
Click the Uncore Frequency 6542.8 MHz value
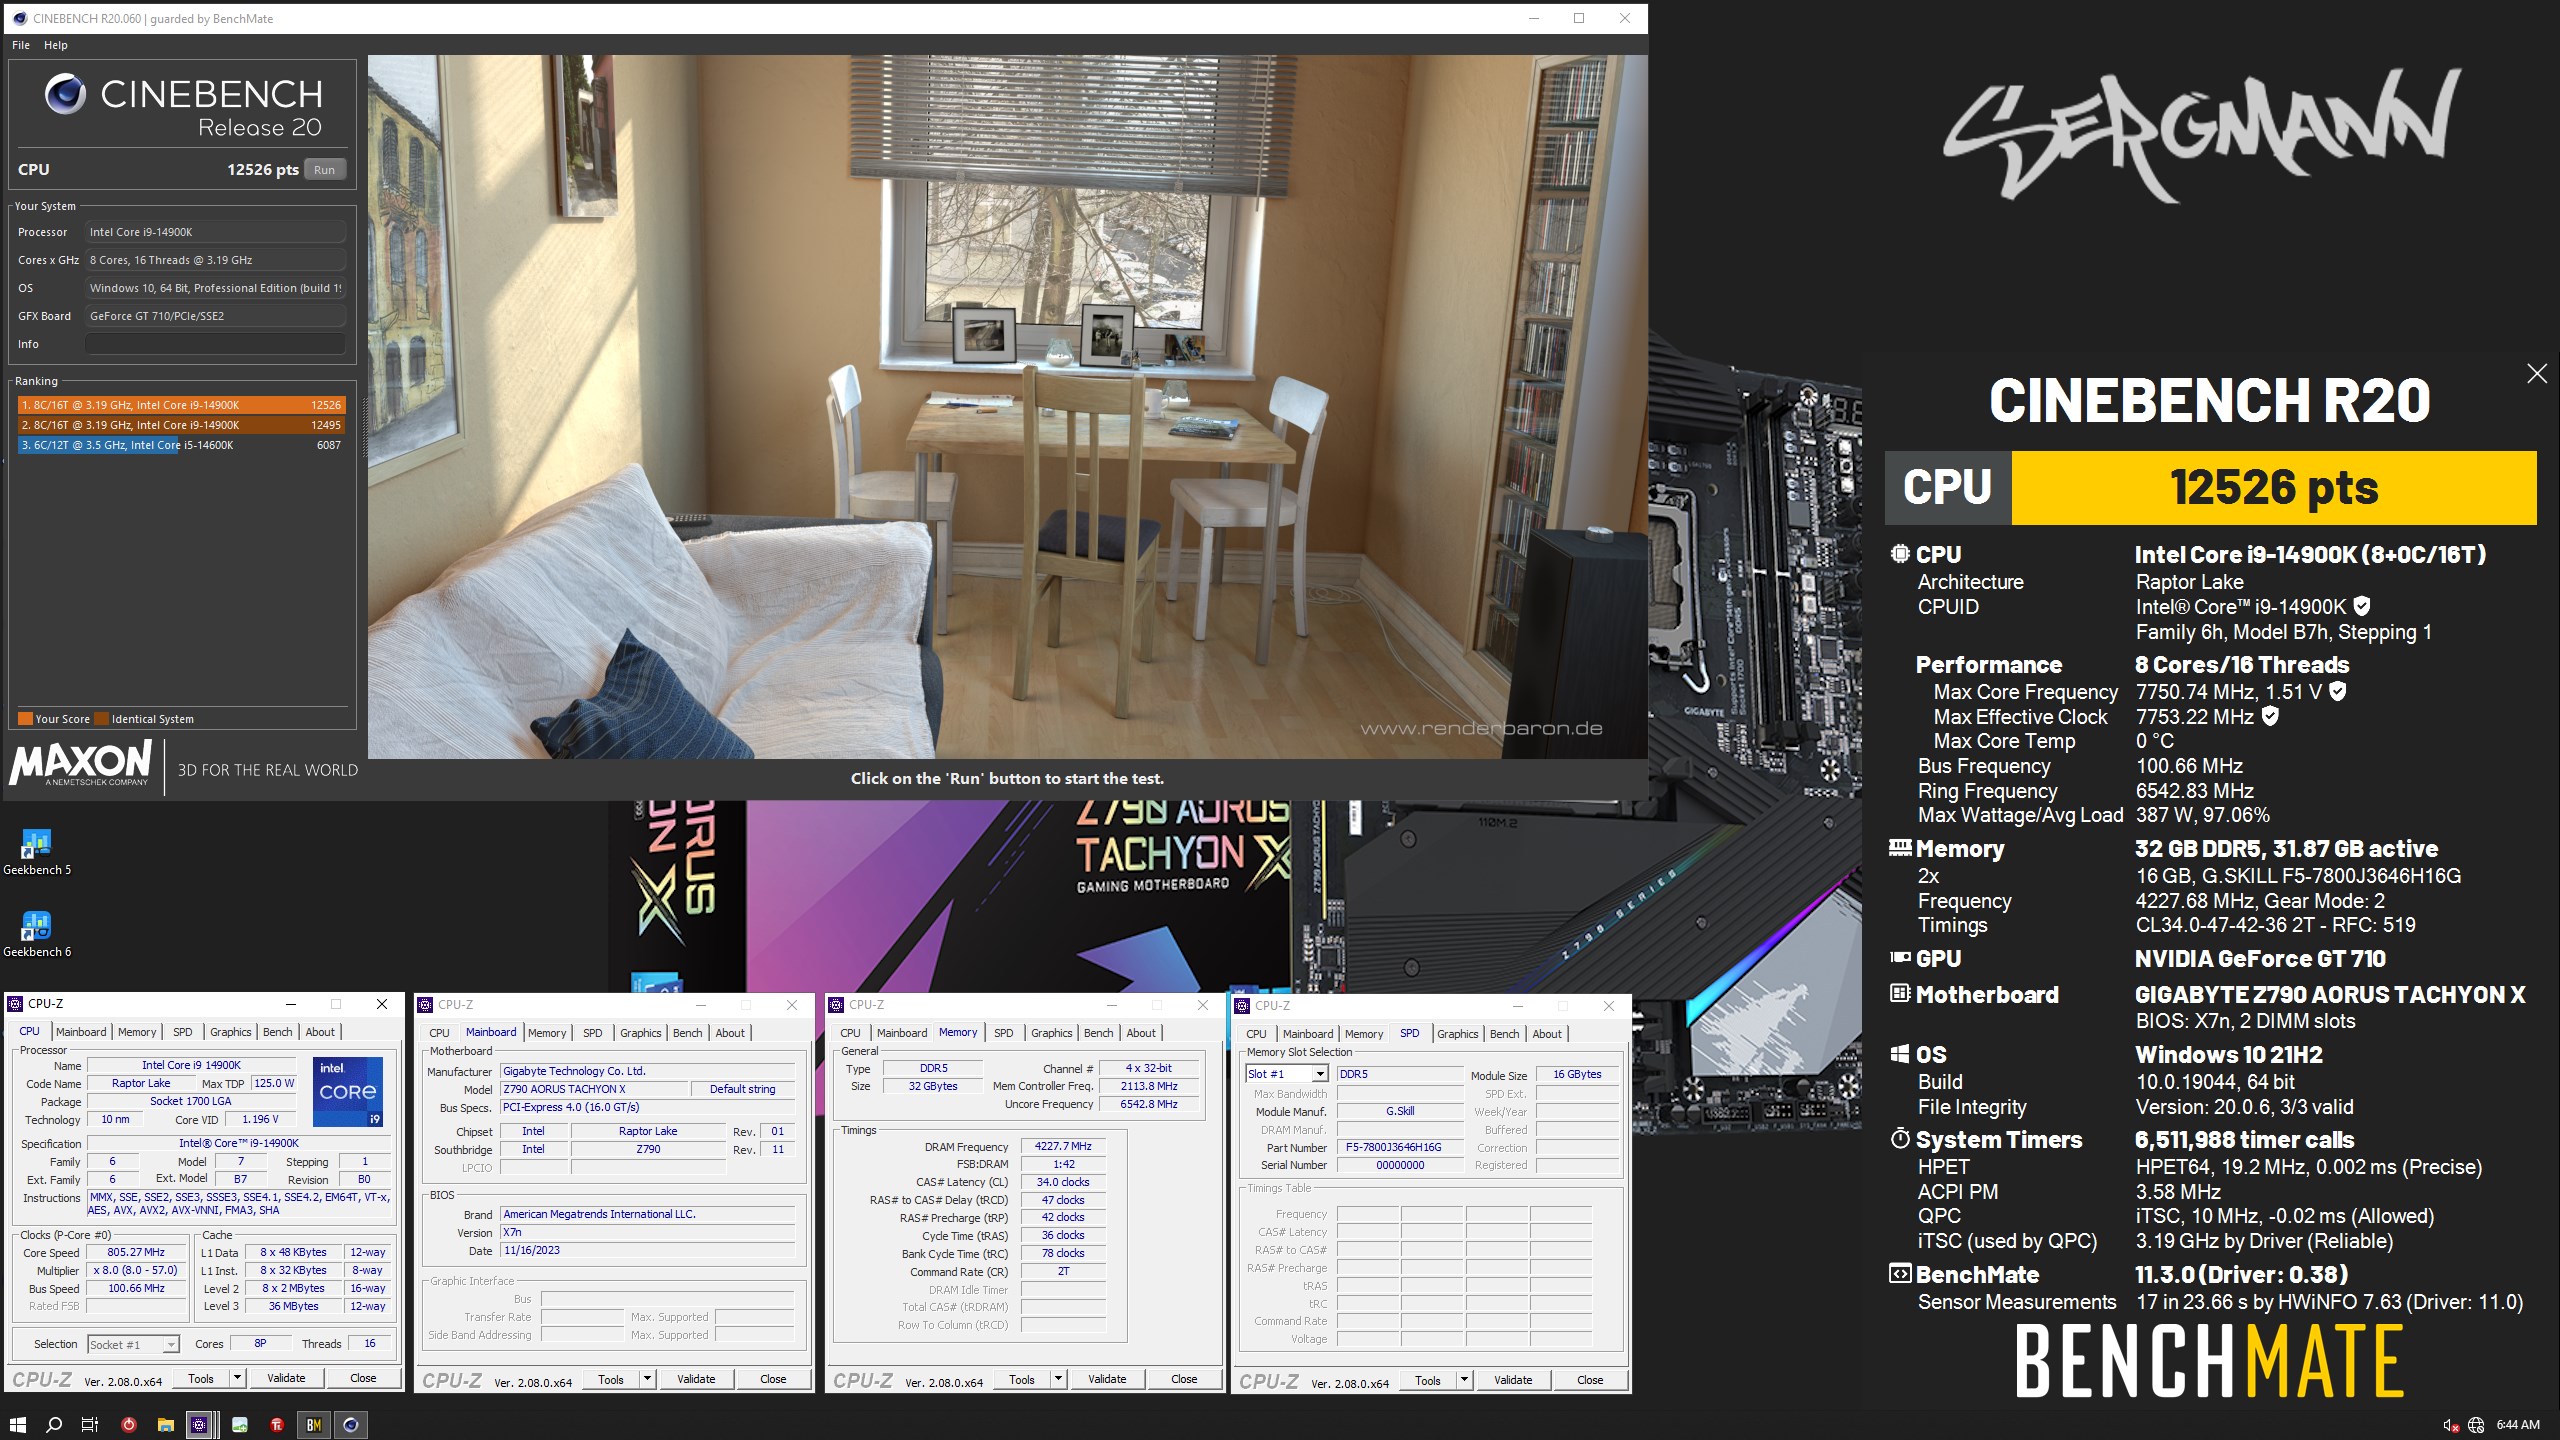click(x=1149, y=1105)
